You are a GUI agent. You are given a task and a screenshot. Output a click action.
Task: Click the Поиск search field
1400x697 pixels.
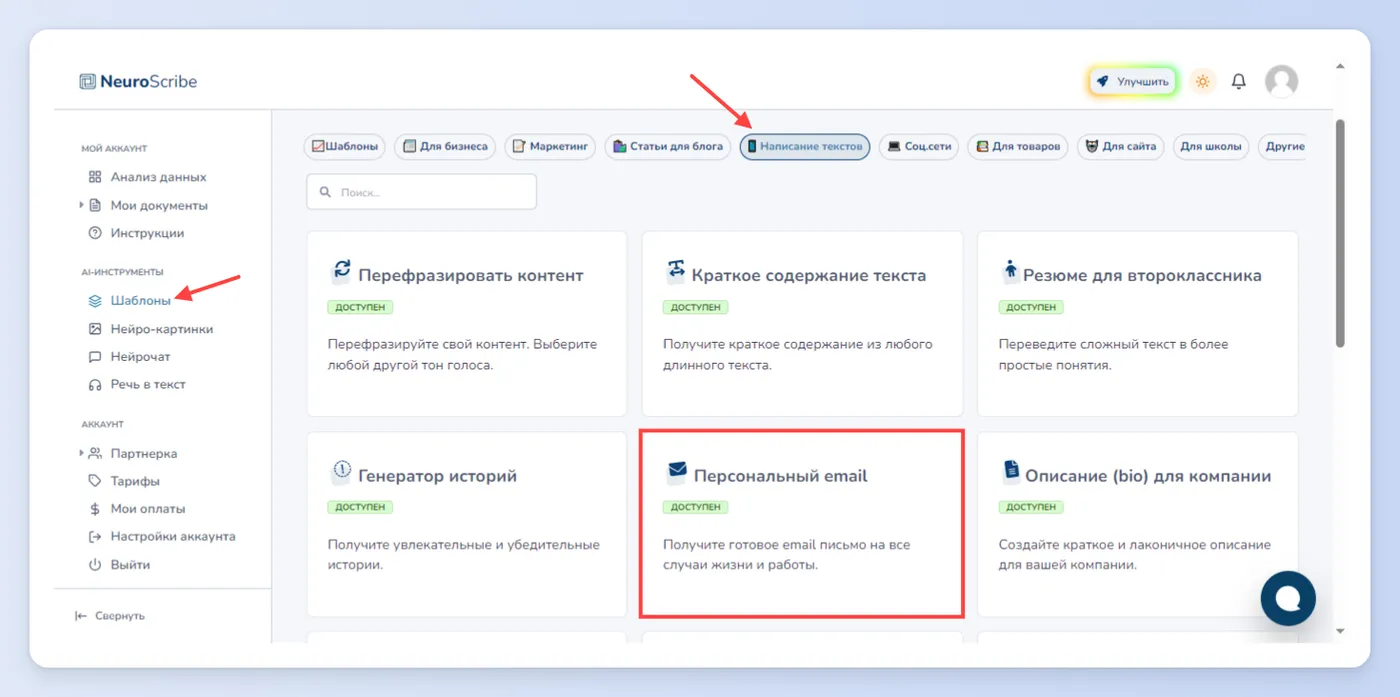click(422, 192)
